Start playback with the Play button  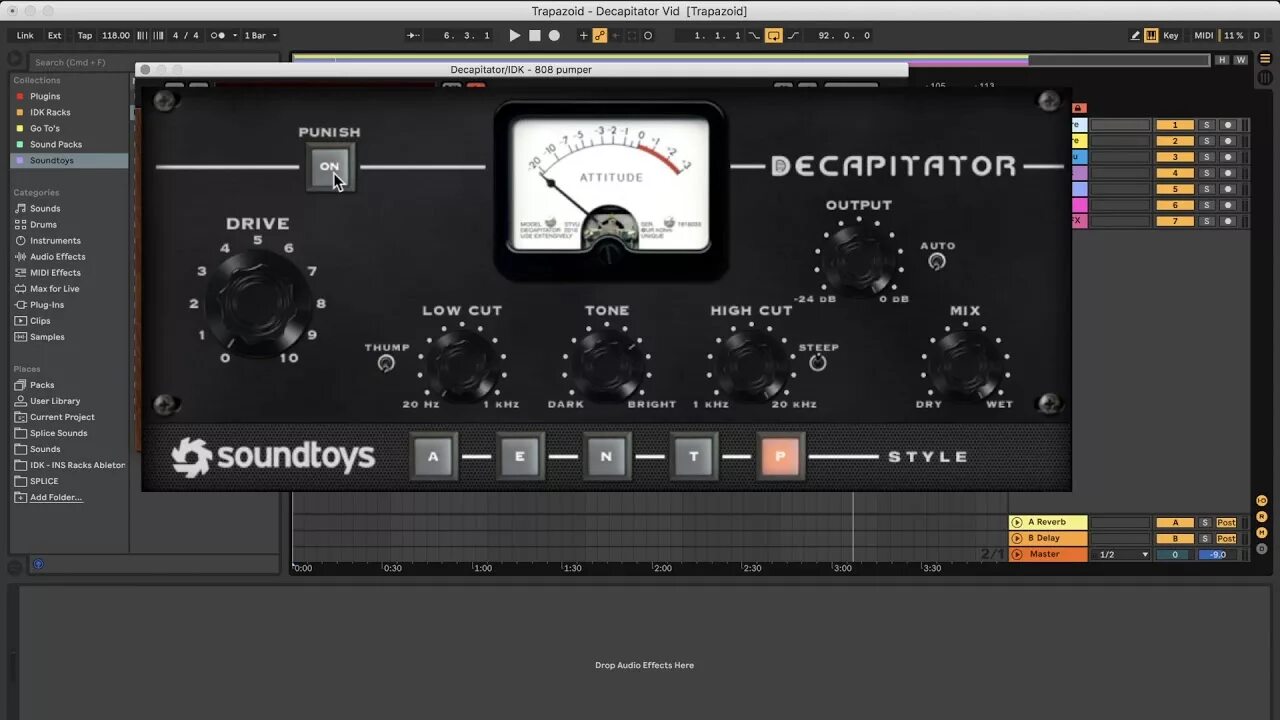(515, 35)
